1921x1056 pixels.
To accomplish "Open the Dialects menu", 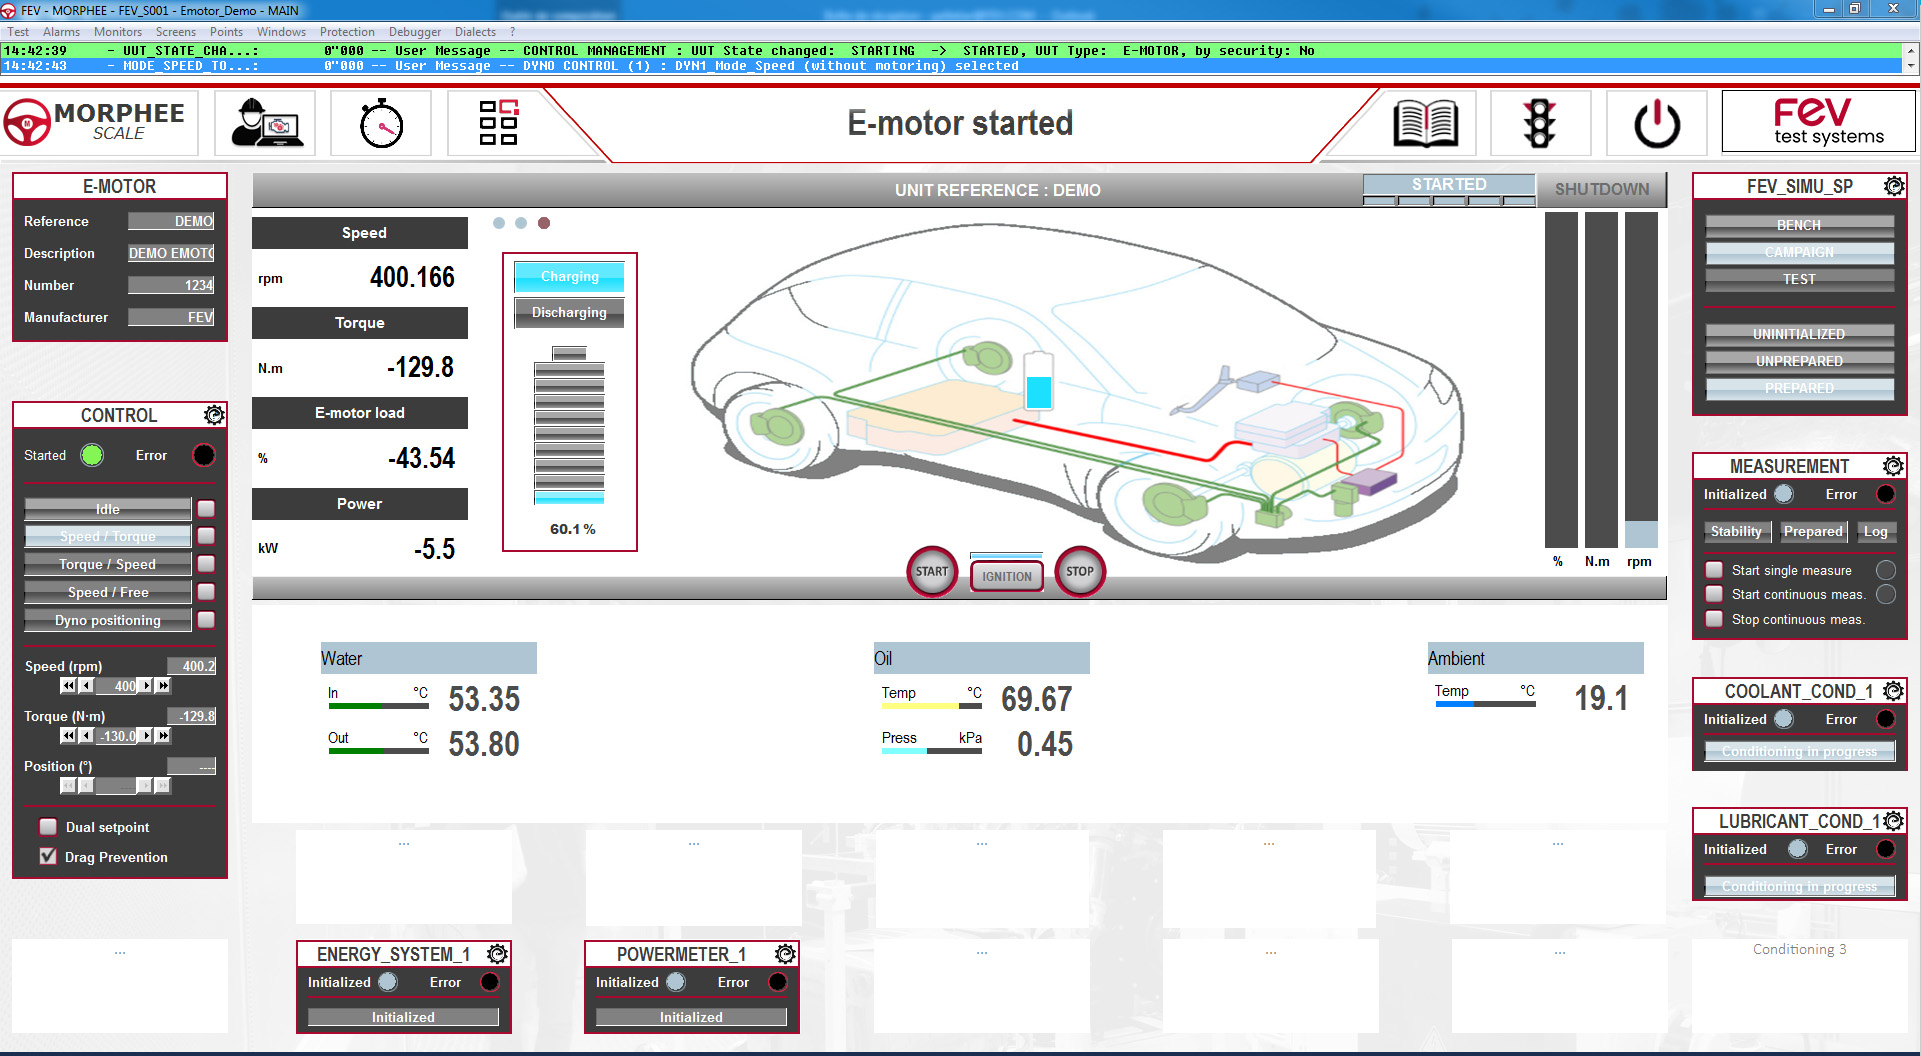I will point(475,32).
